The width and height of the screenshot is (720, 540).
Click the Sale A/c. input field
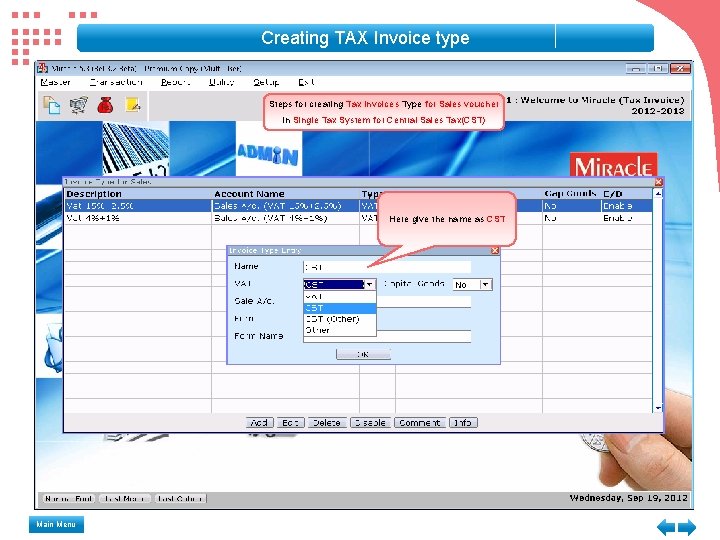pos(424,302)
